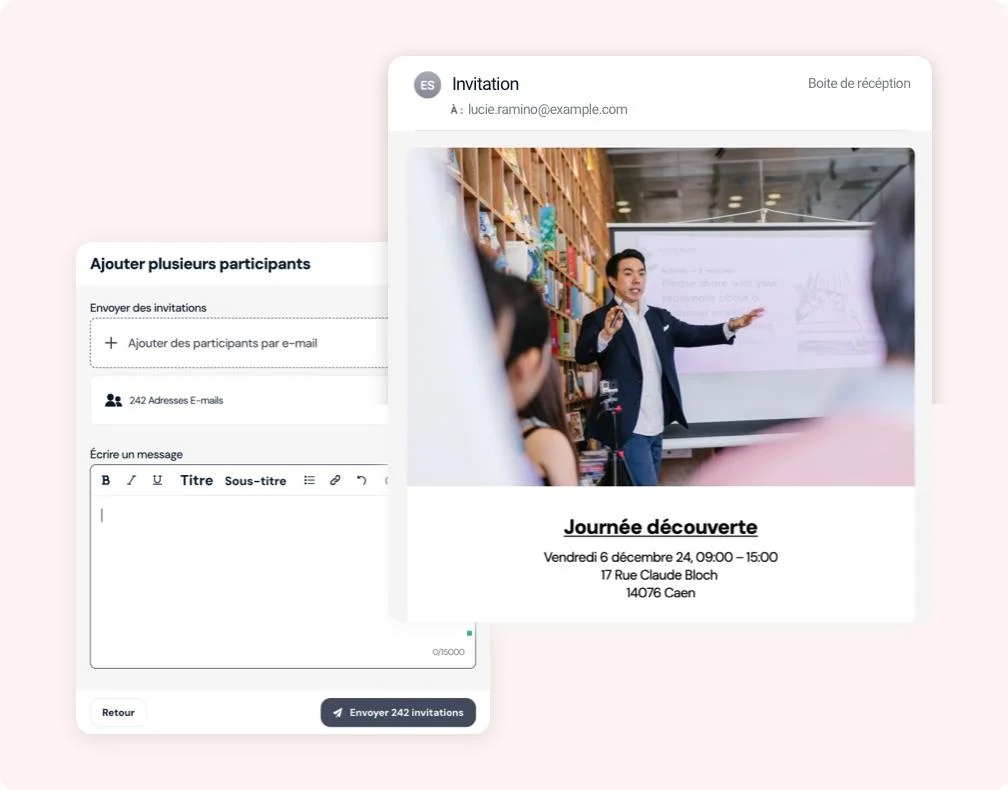Insert a bulleted list in message
This screenshot has width=1008, height=790.
pos(309,481)
